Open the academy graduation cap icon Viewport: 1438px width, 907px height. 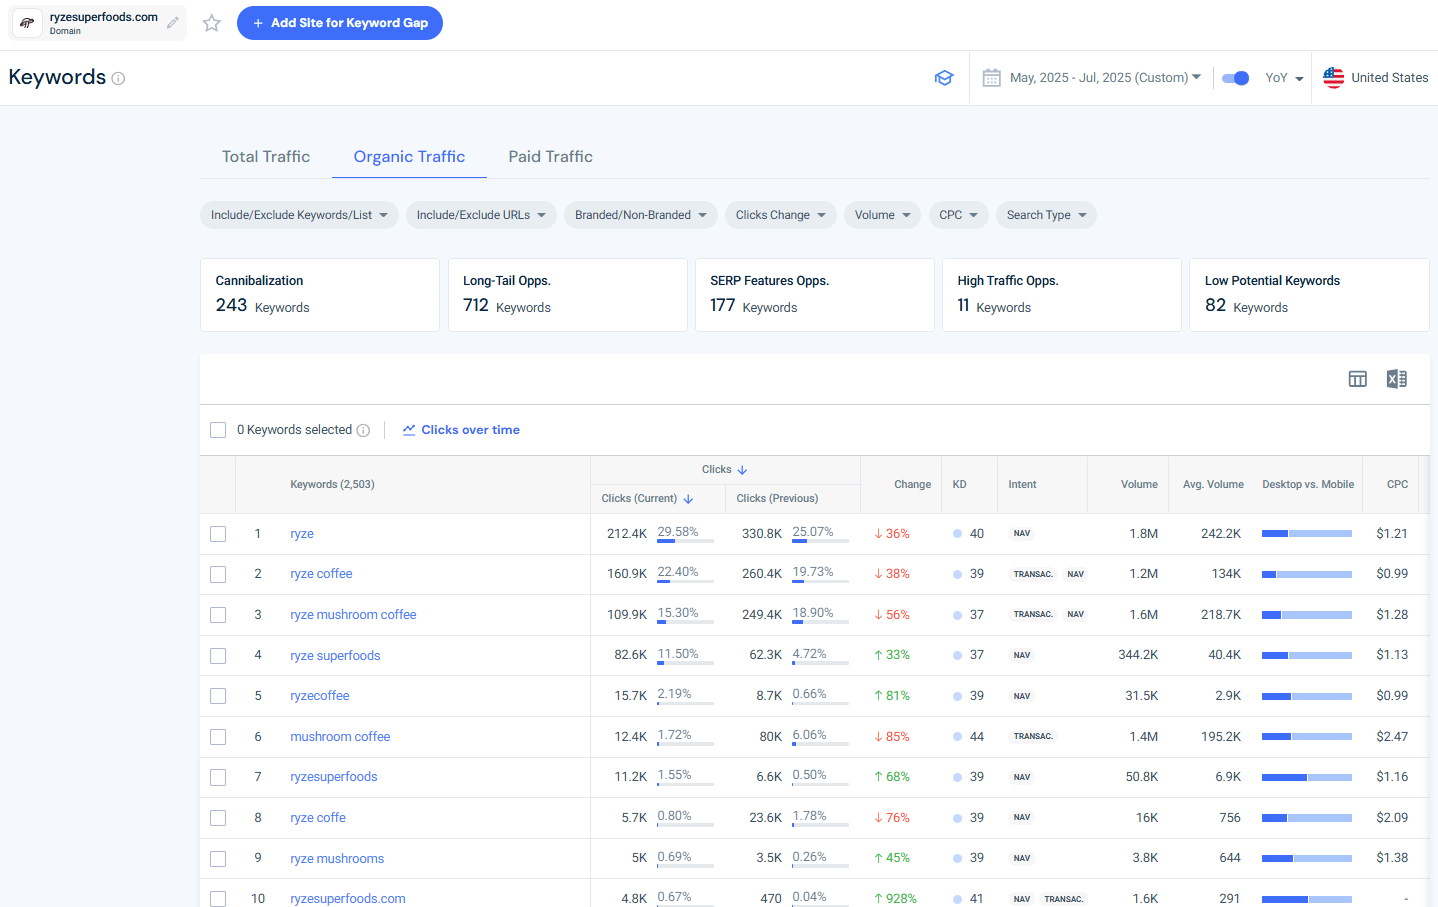[944, 77]
